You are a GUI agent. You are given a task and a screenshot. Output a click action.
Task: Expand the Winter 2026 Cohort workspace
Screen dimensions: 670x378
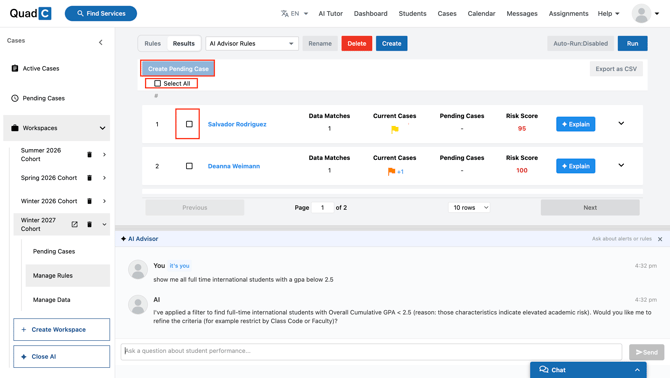[x=104, y=201]
